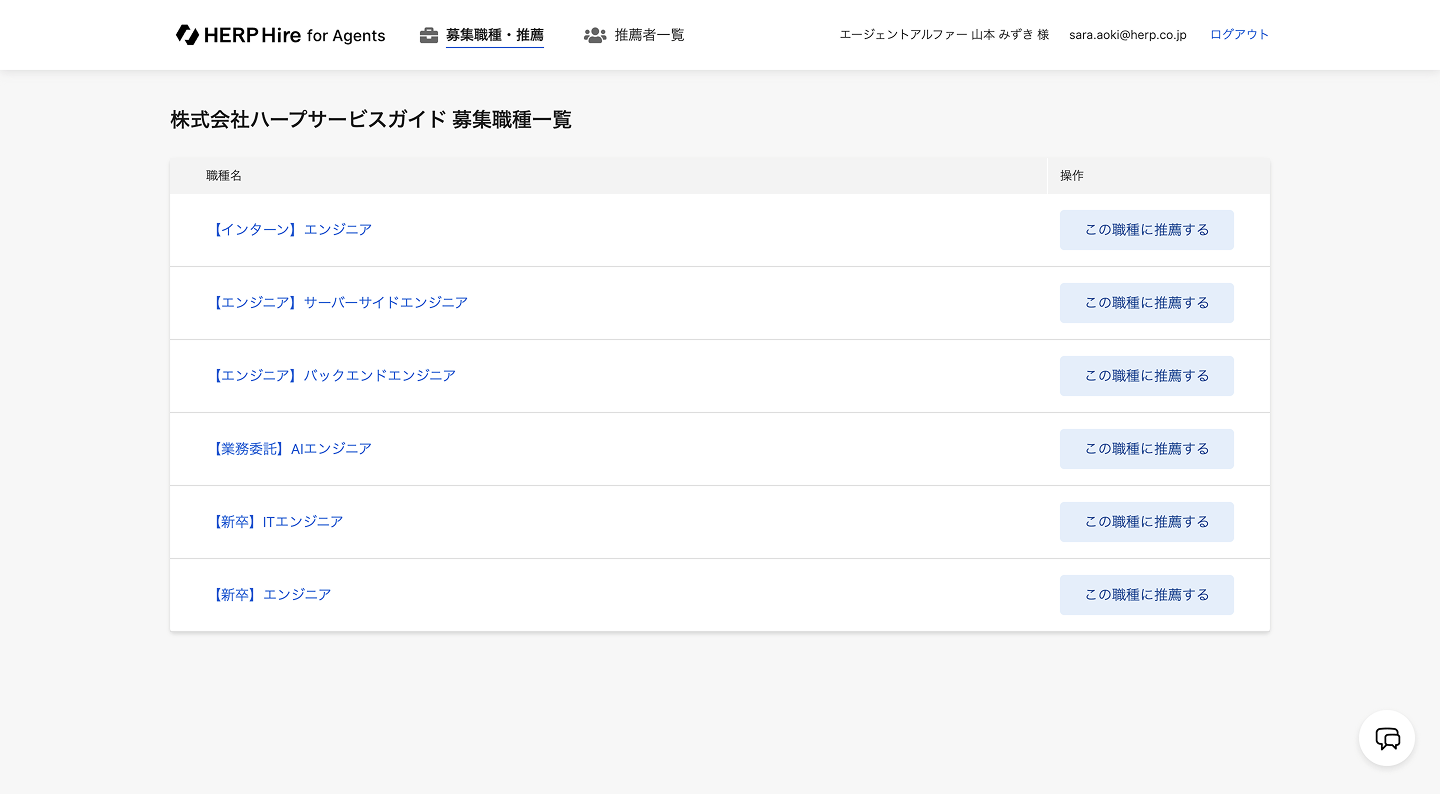Open 【業務委託】AIエンジニア job link
The height and width of the screenshot is (794, 1440).
tap(290, 449)
